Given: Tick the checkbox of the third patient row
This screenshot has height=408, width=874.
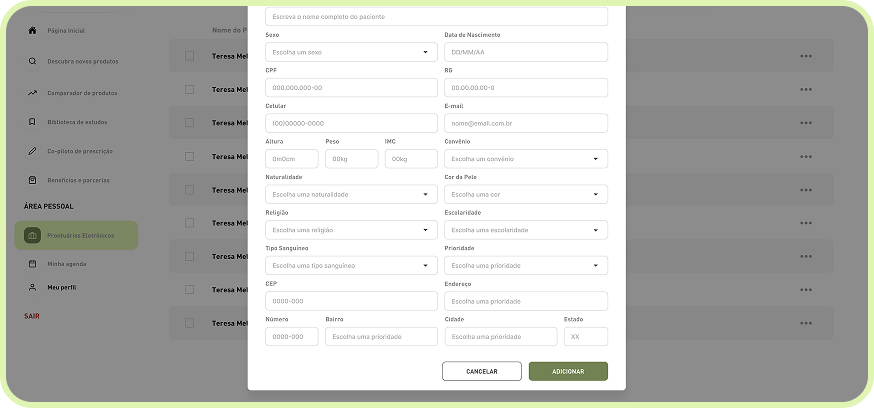Looking at the screenshot, I should tap(189, 122).
